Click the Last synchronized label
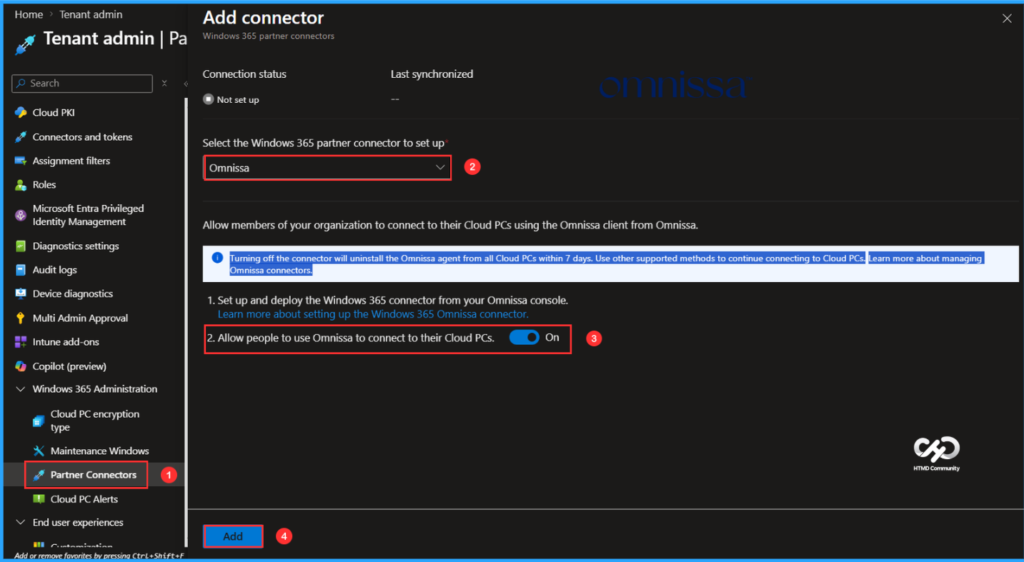1024x562 pixels. (432, 74)
